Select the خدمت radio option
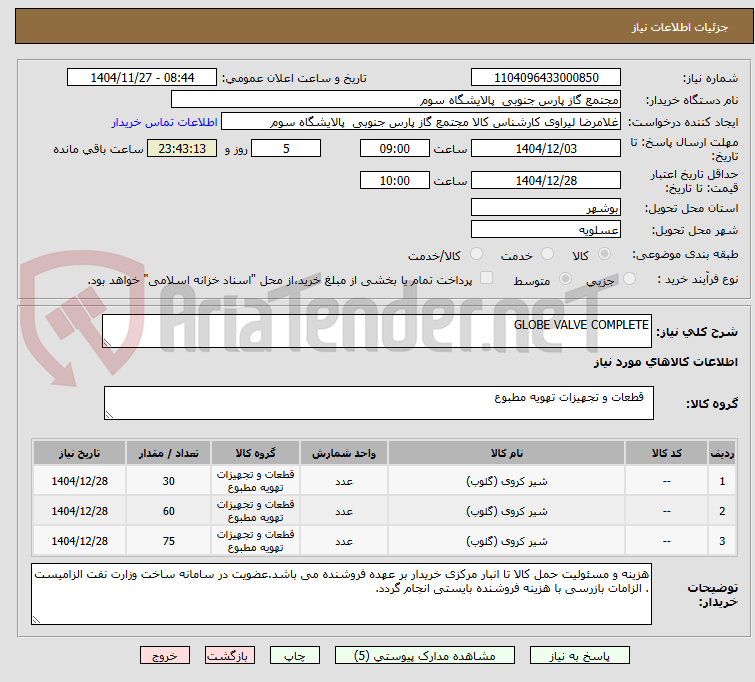Image resolution: width=755 pixels, height=682 pixels. pos(547,254)
